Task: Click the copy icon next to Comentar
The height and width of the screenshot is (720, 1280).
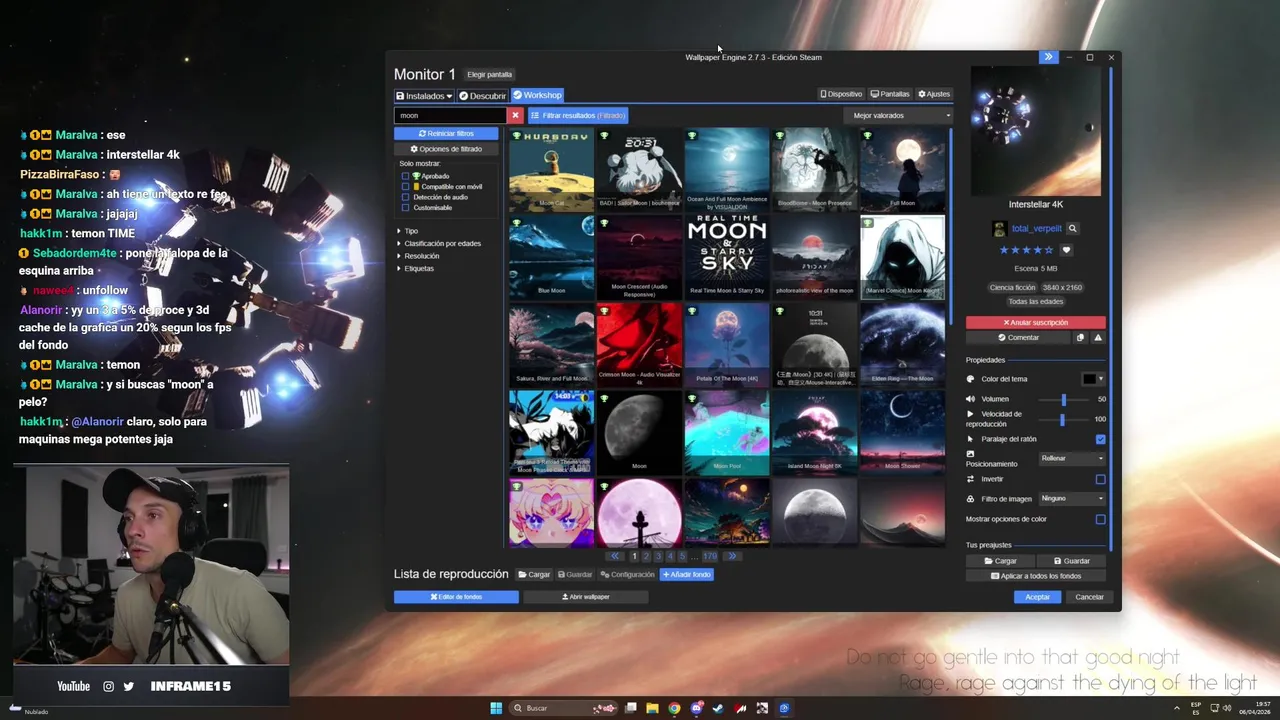Action: click(x=1080, y=338)
